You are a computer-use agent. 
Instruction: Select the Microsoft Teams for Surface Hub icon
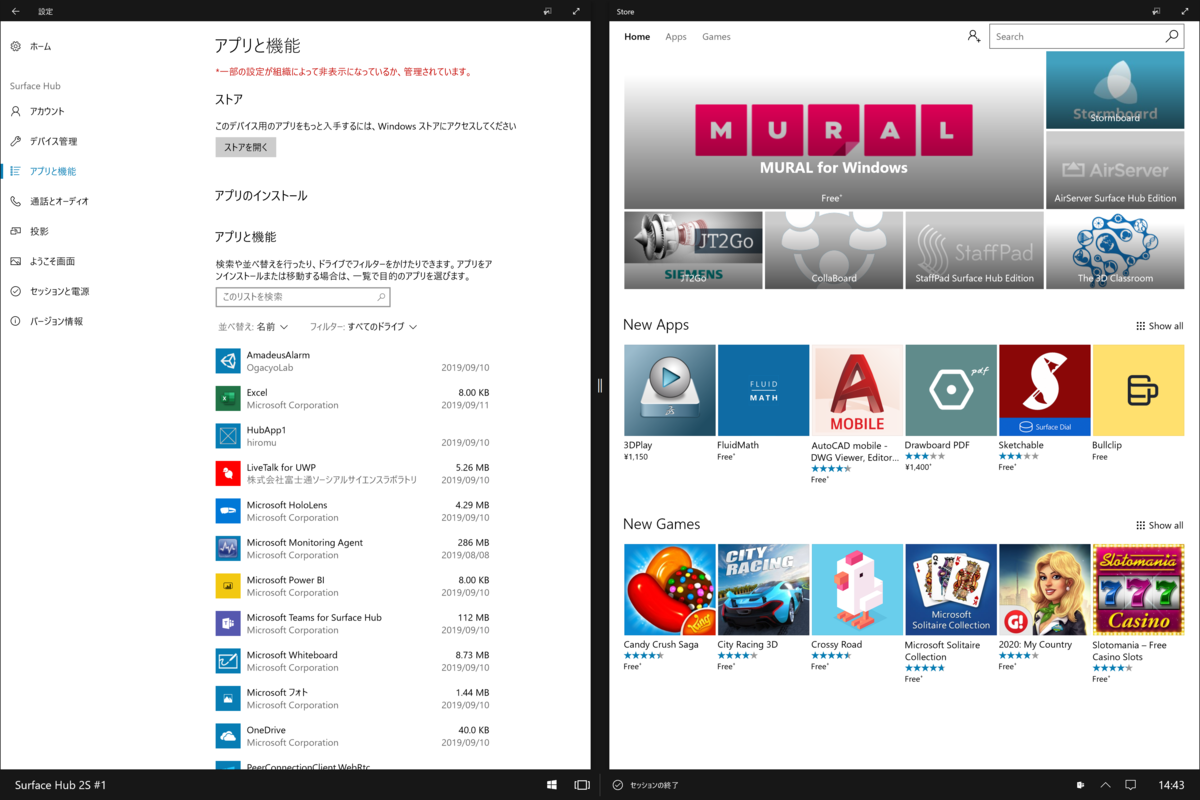pyautogui.click(x=228, y=623)
